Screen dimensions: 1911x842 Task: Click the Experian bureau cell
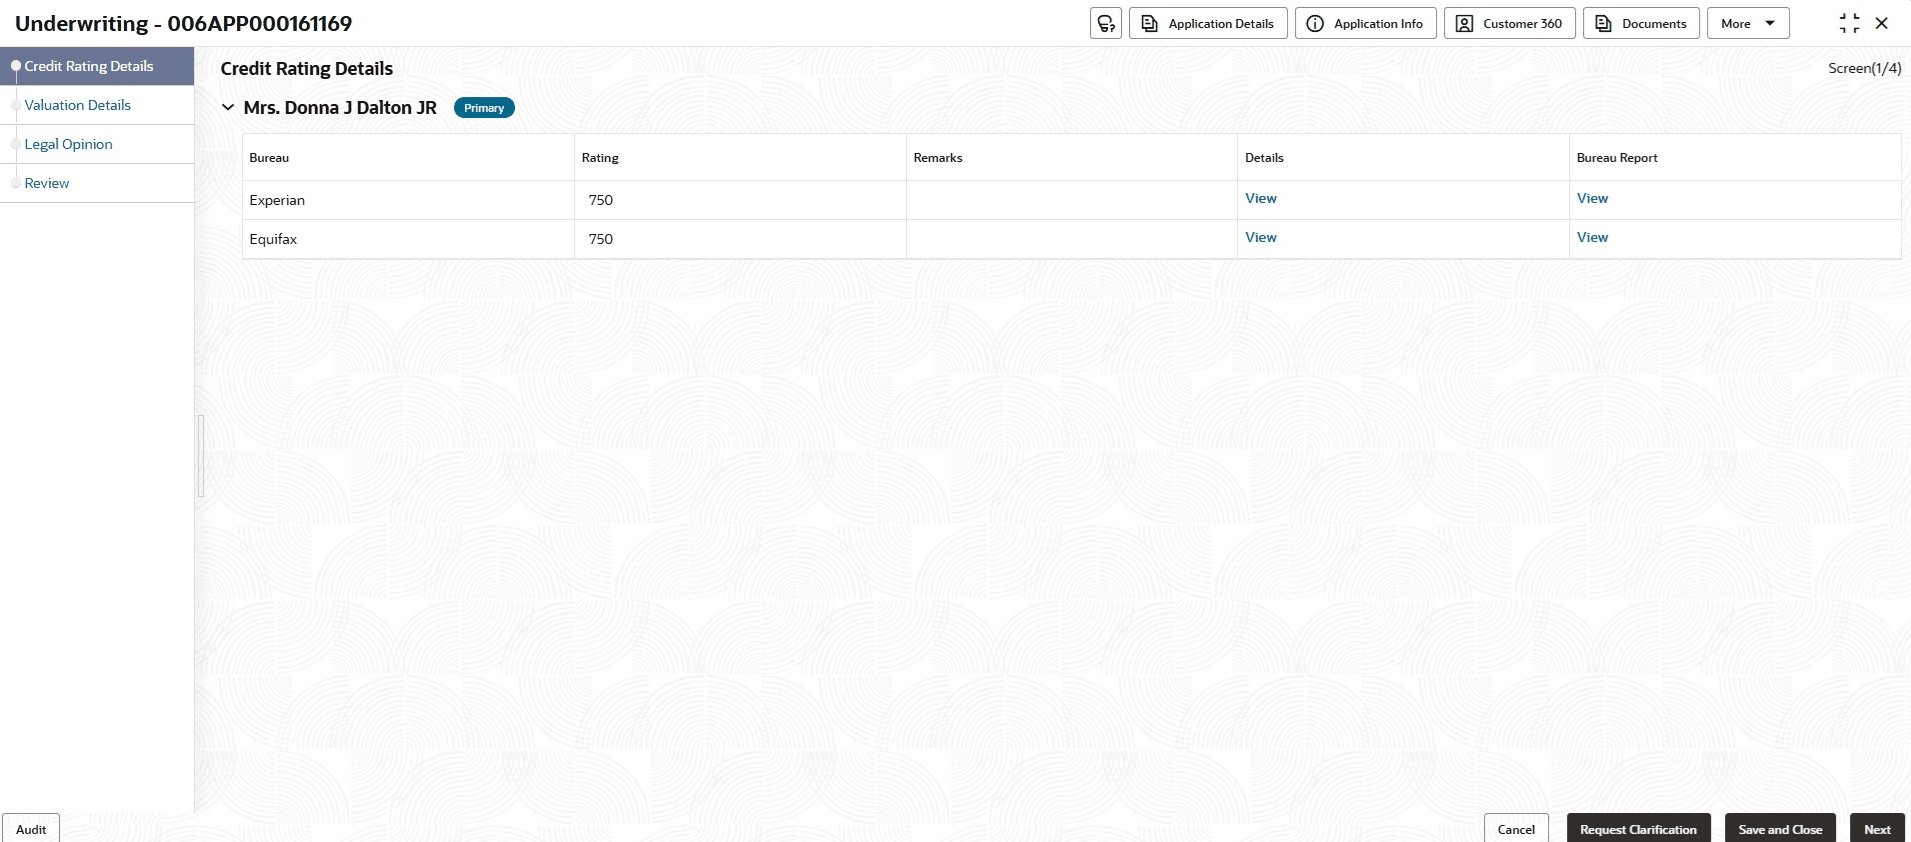tap(408, 200)
